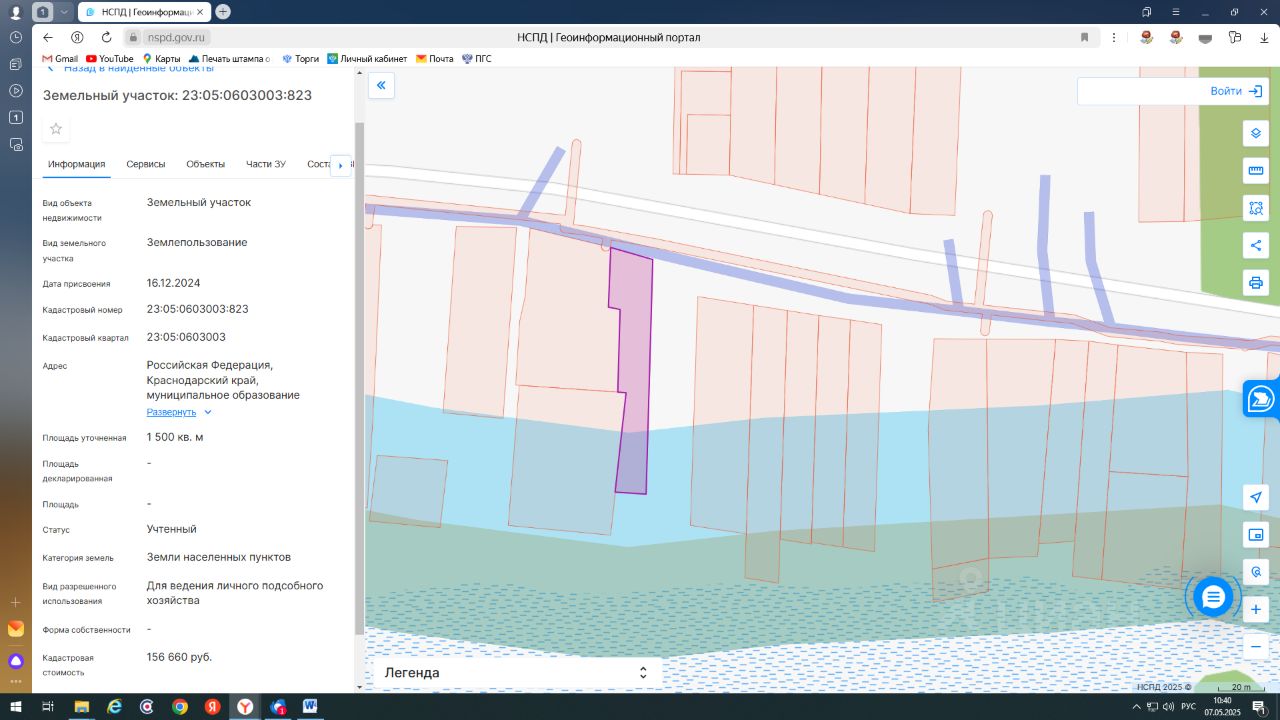Select the cadastral number 23:05:0603003:823 value

coord(197,309)
